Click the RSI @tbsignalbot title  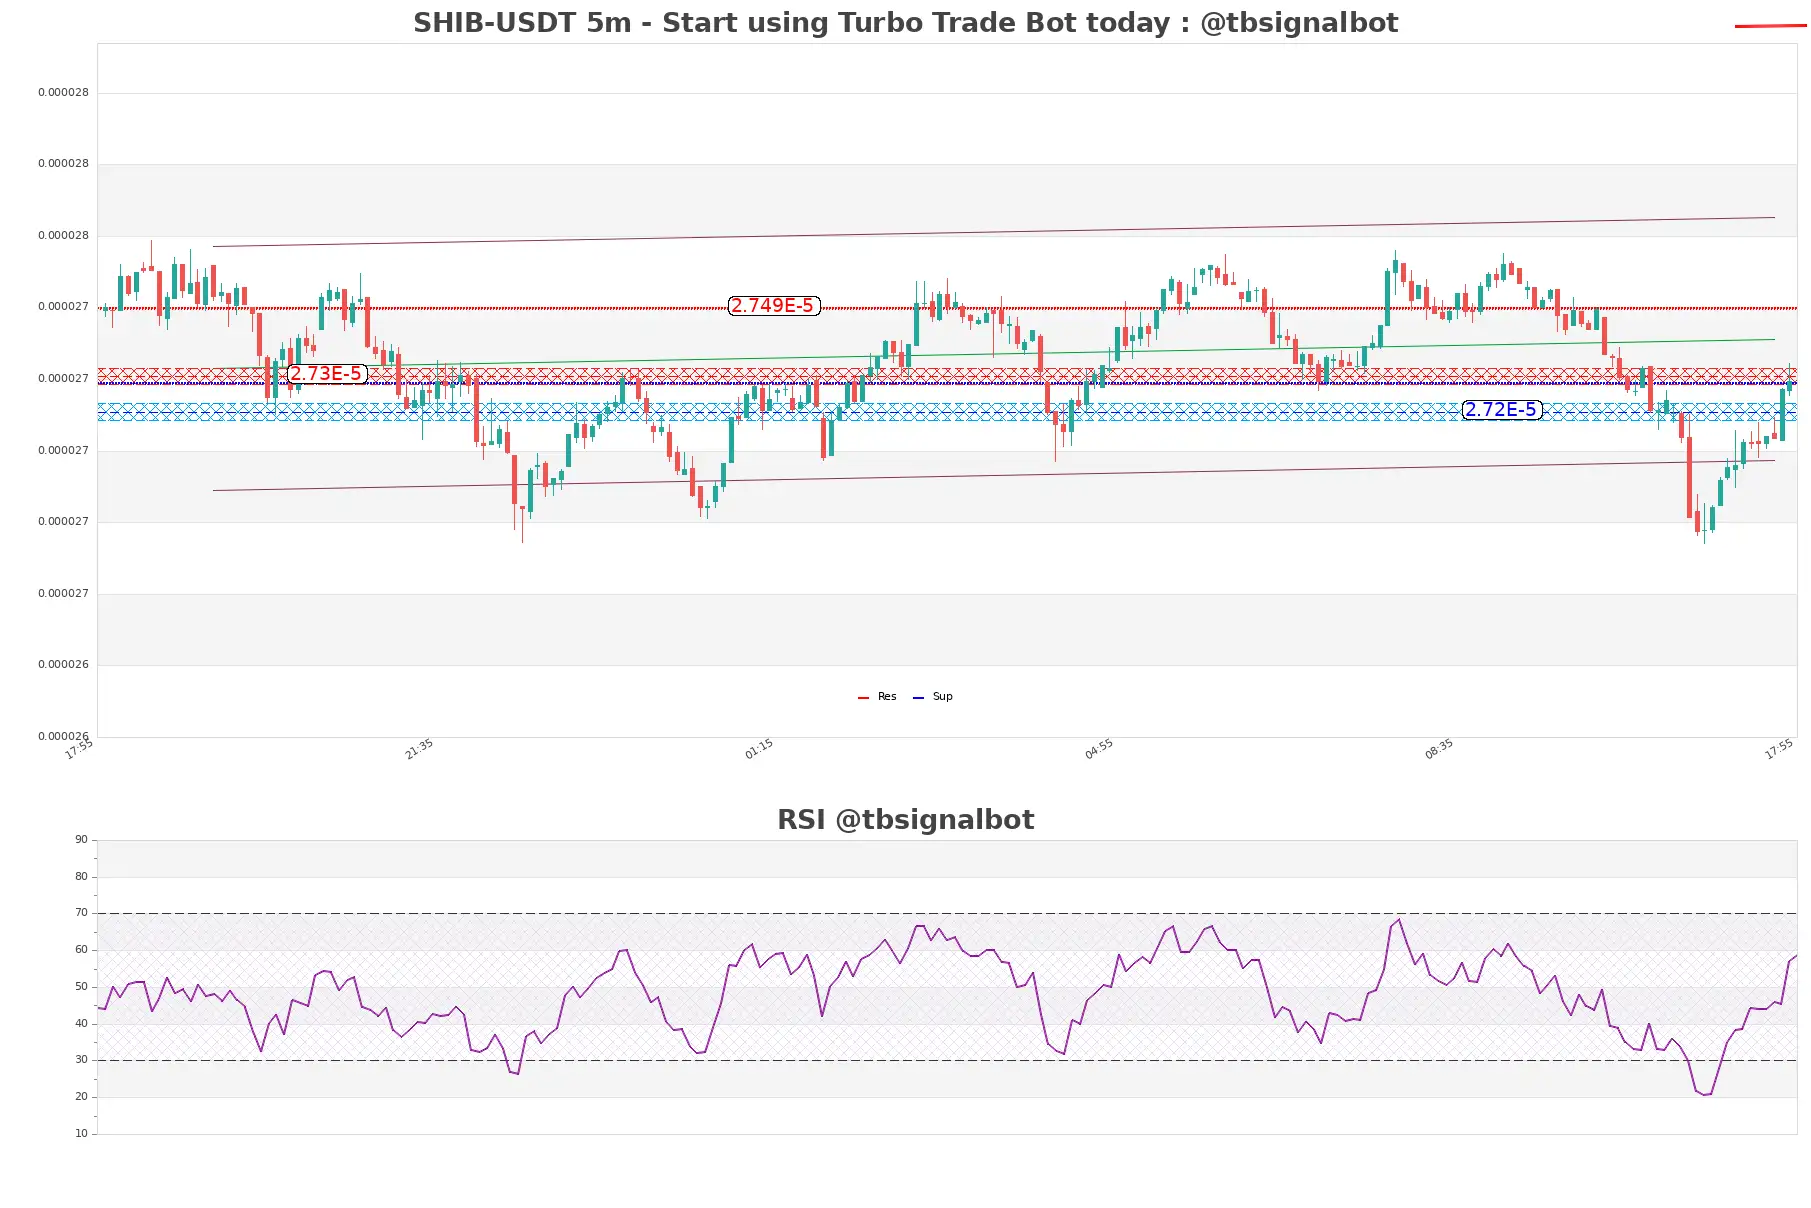[x=906, y=820]
